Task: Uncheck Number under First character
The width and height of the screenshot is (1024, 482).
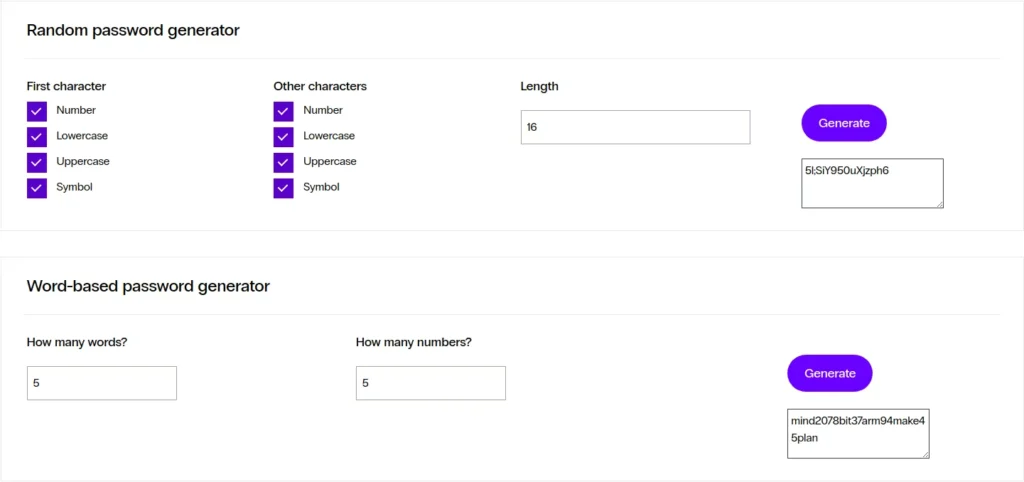Action: tap(37, 111)
